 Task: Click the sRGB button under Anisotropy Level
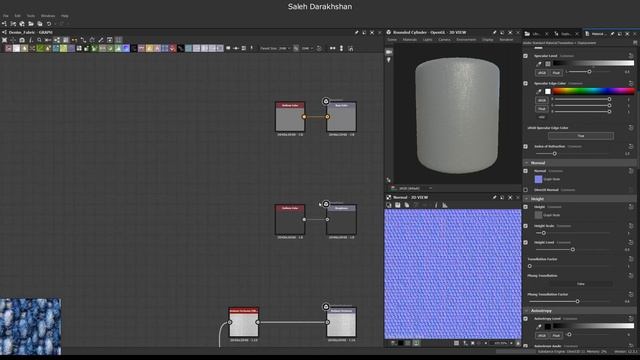pos(542,336)
